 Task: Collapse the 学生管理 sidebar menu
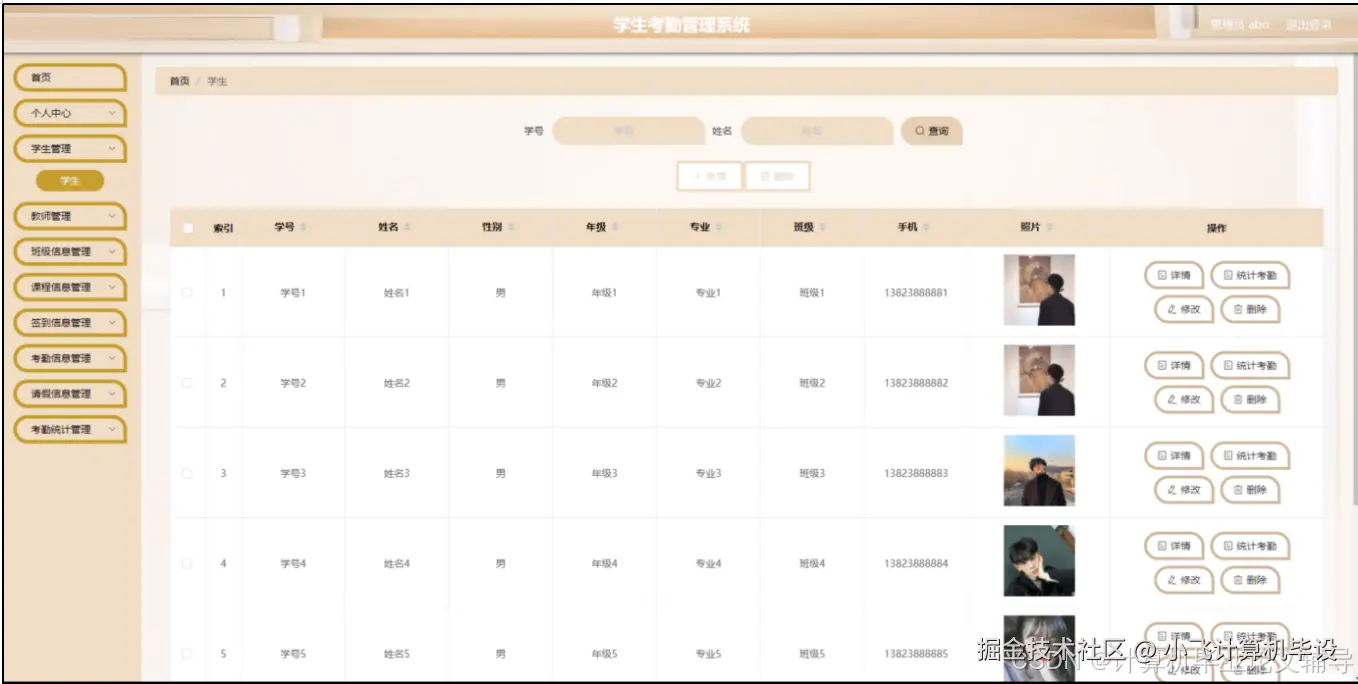[x=70, y=148]
